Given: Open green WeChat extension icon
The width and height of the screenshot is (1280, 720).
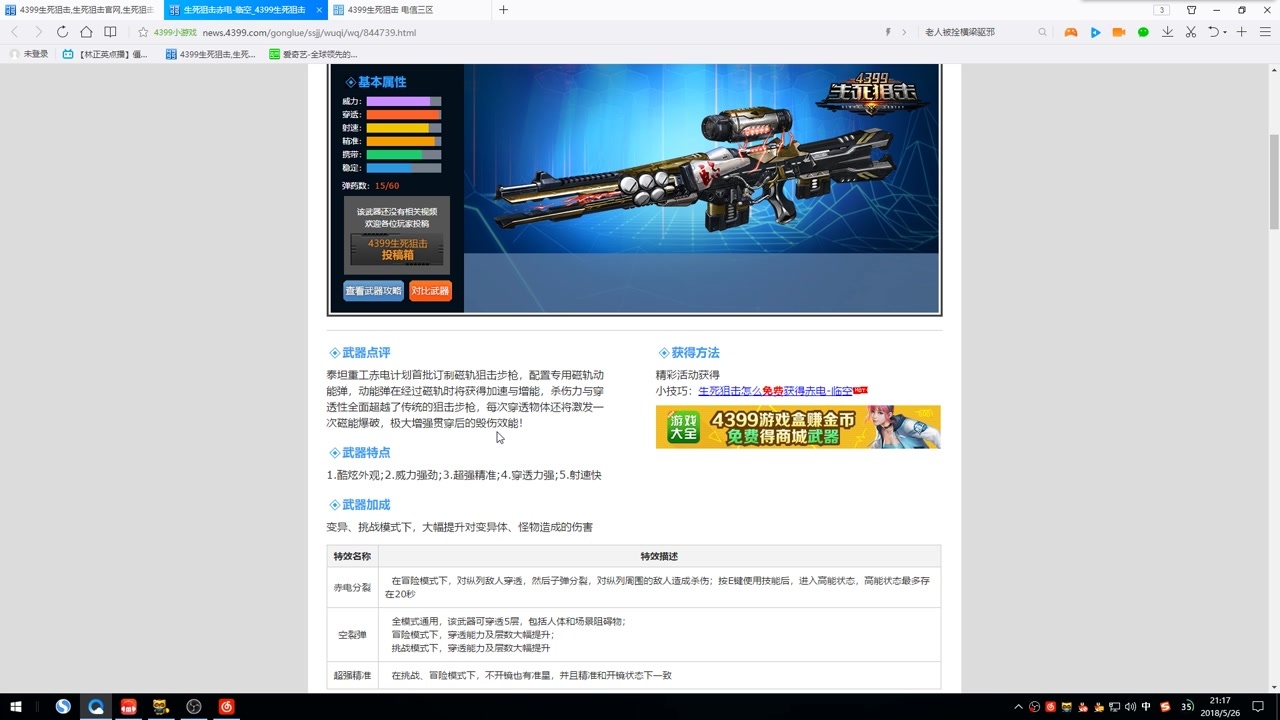Looking at the screenshot, I should (1143, 32).
